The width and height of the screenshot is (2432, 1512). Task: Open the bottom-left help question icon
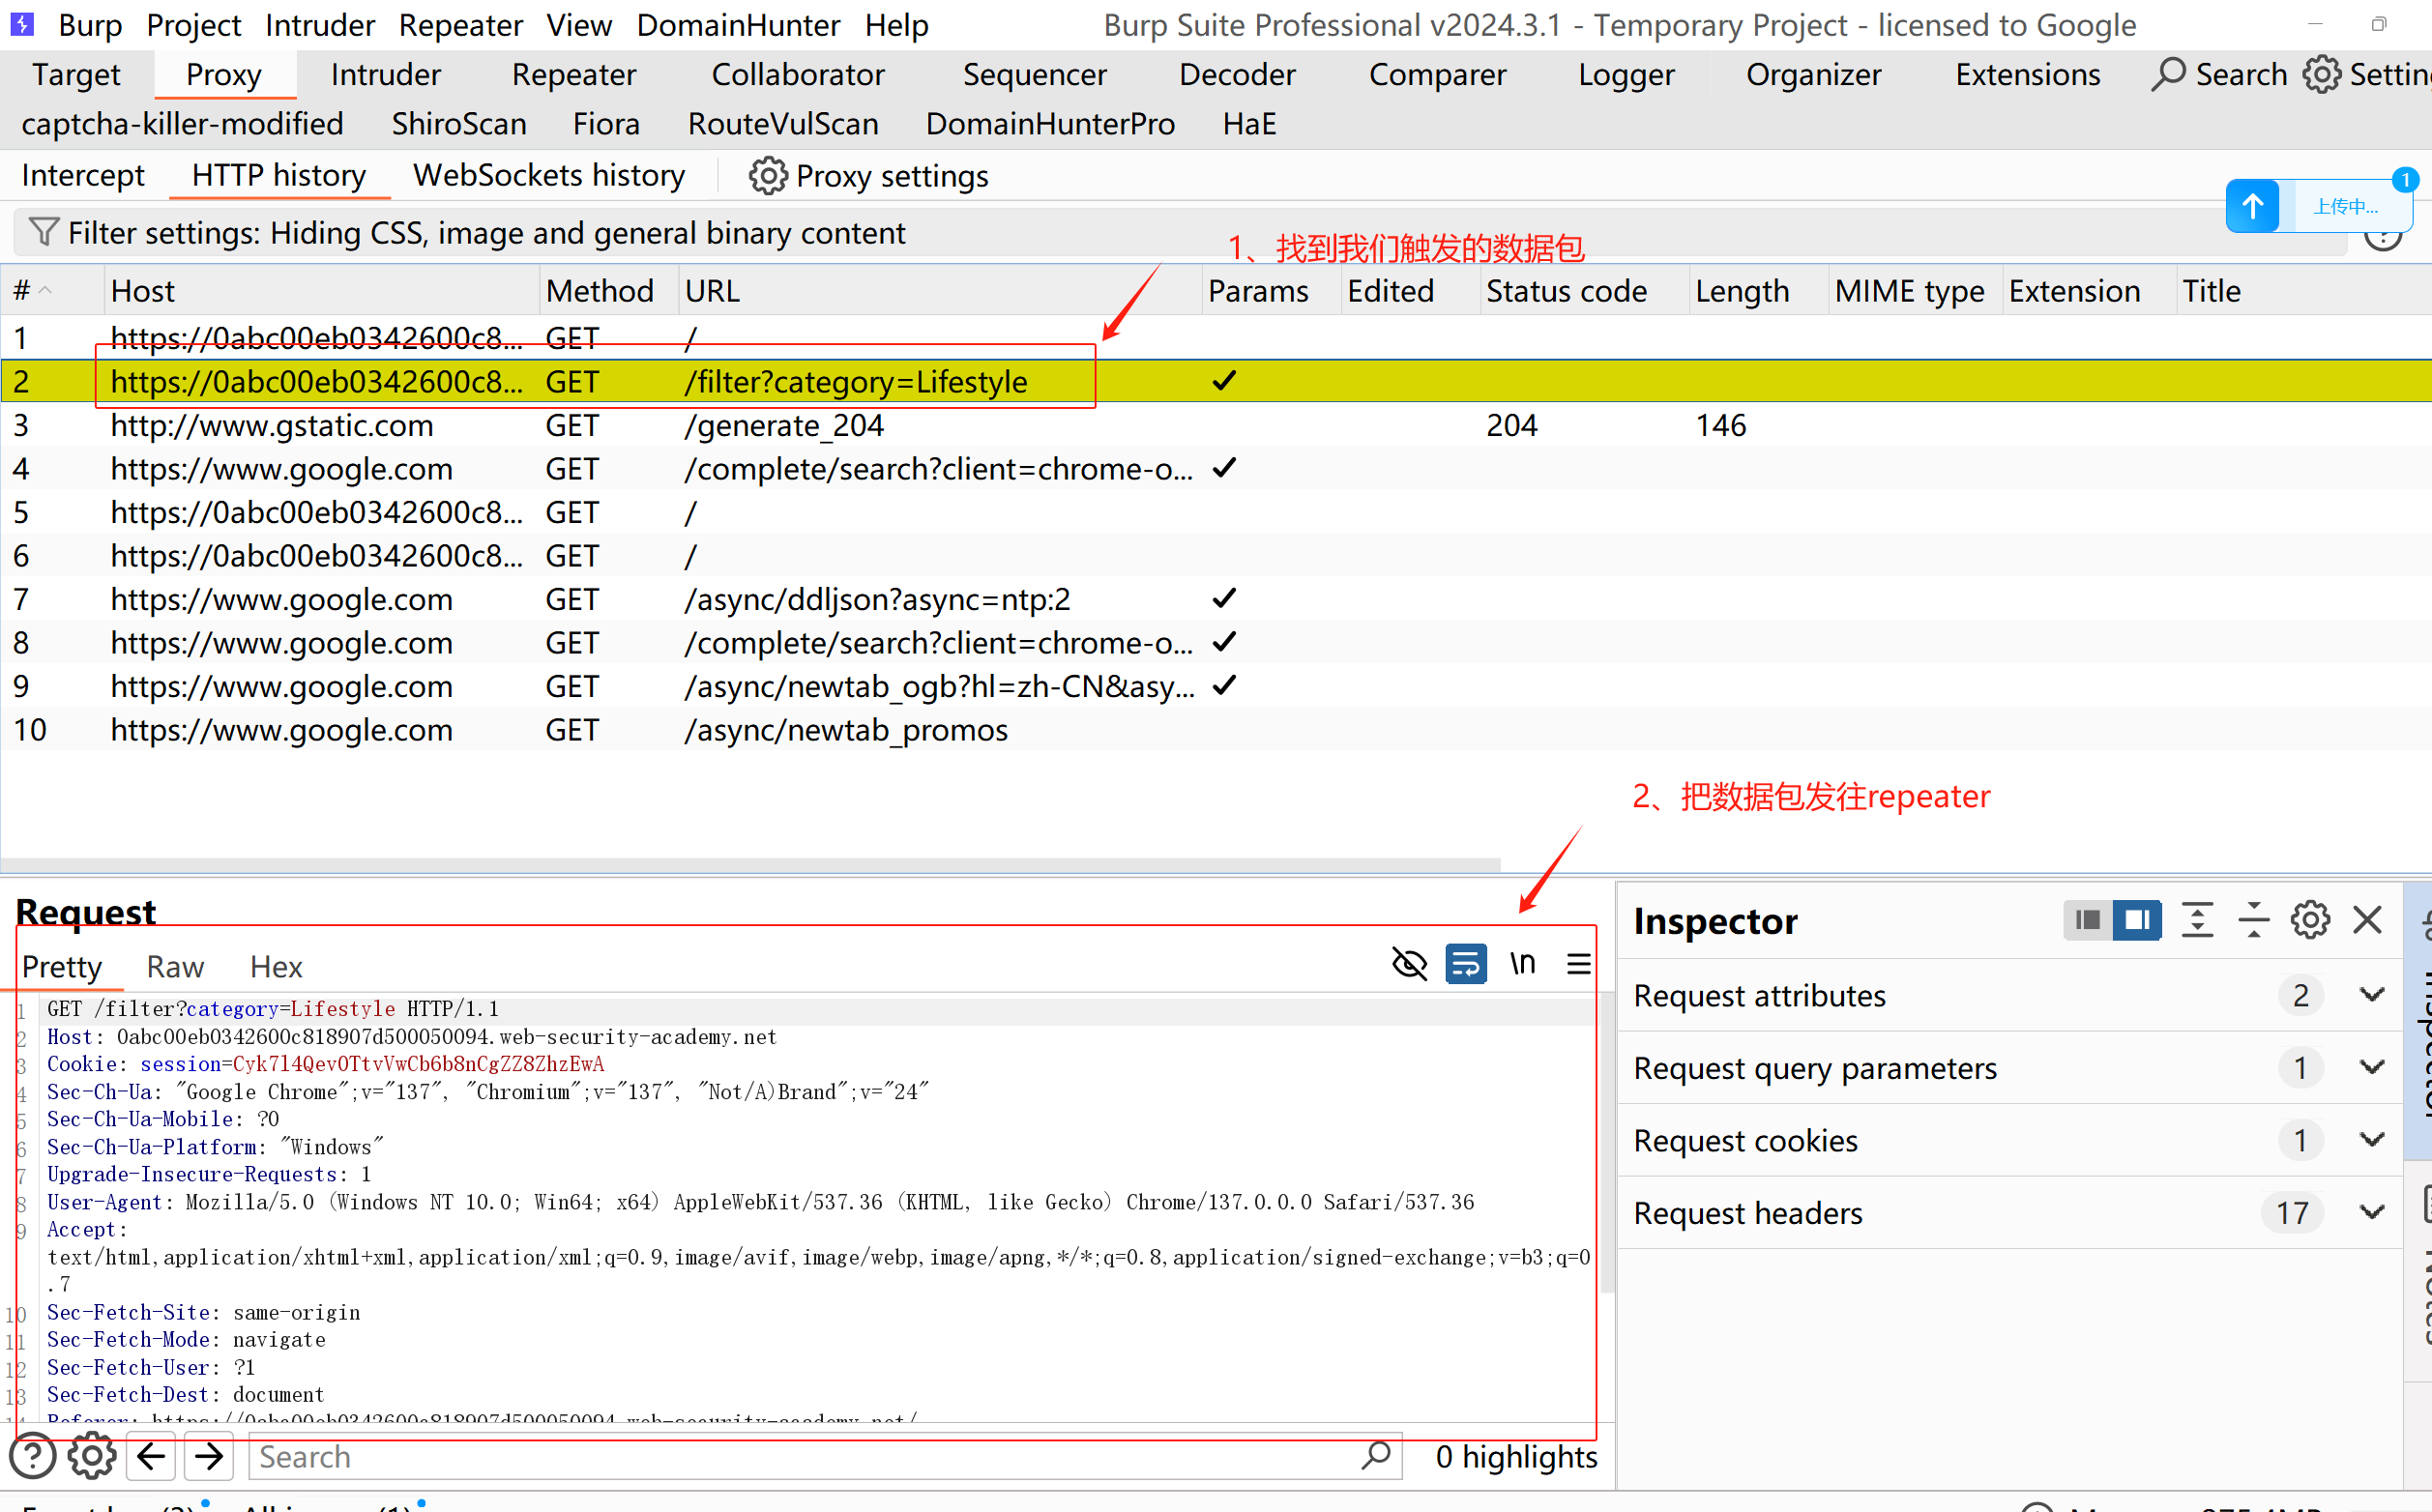coord(33,1457)
